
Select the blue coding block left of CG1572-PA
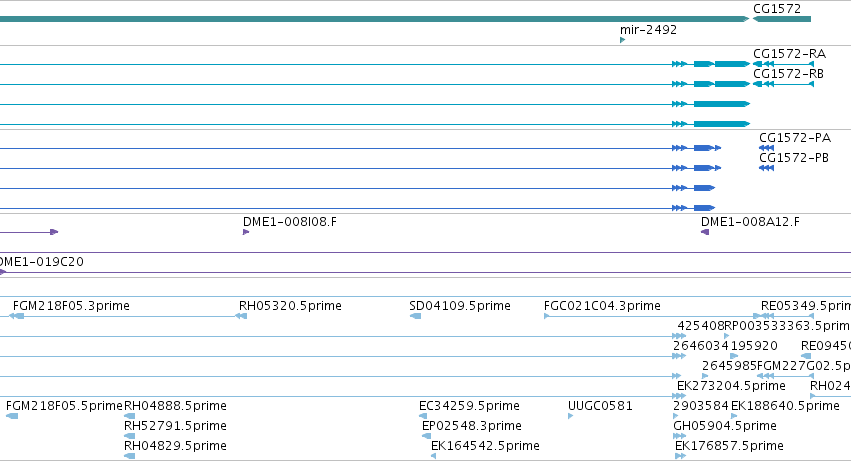pyautogui.click(x=703, y=148)
